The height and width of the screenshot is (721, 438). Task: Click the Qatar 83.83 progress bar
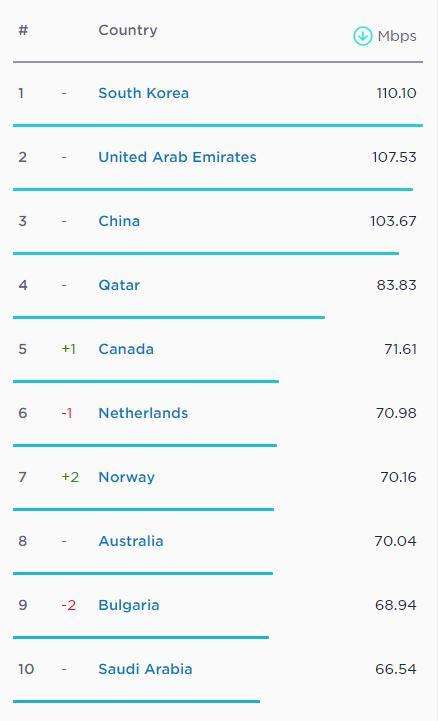click(169, 317)
